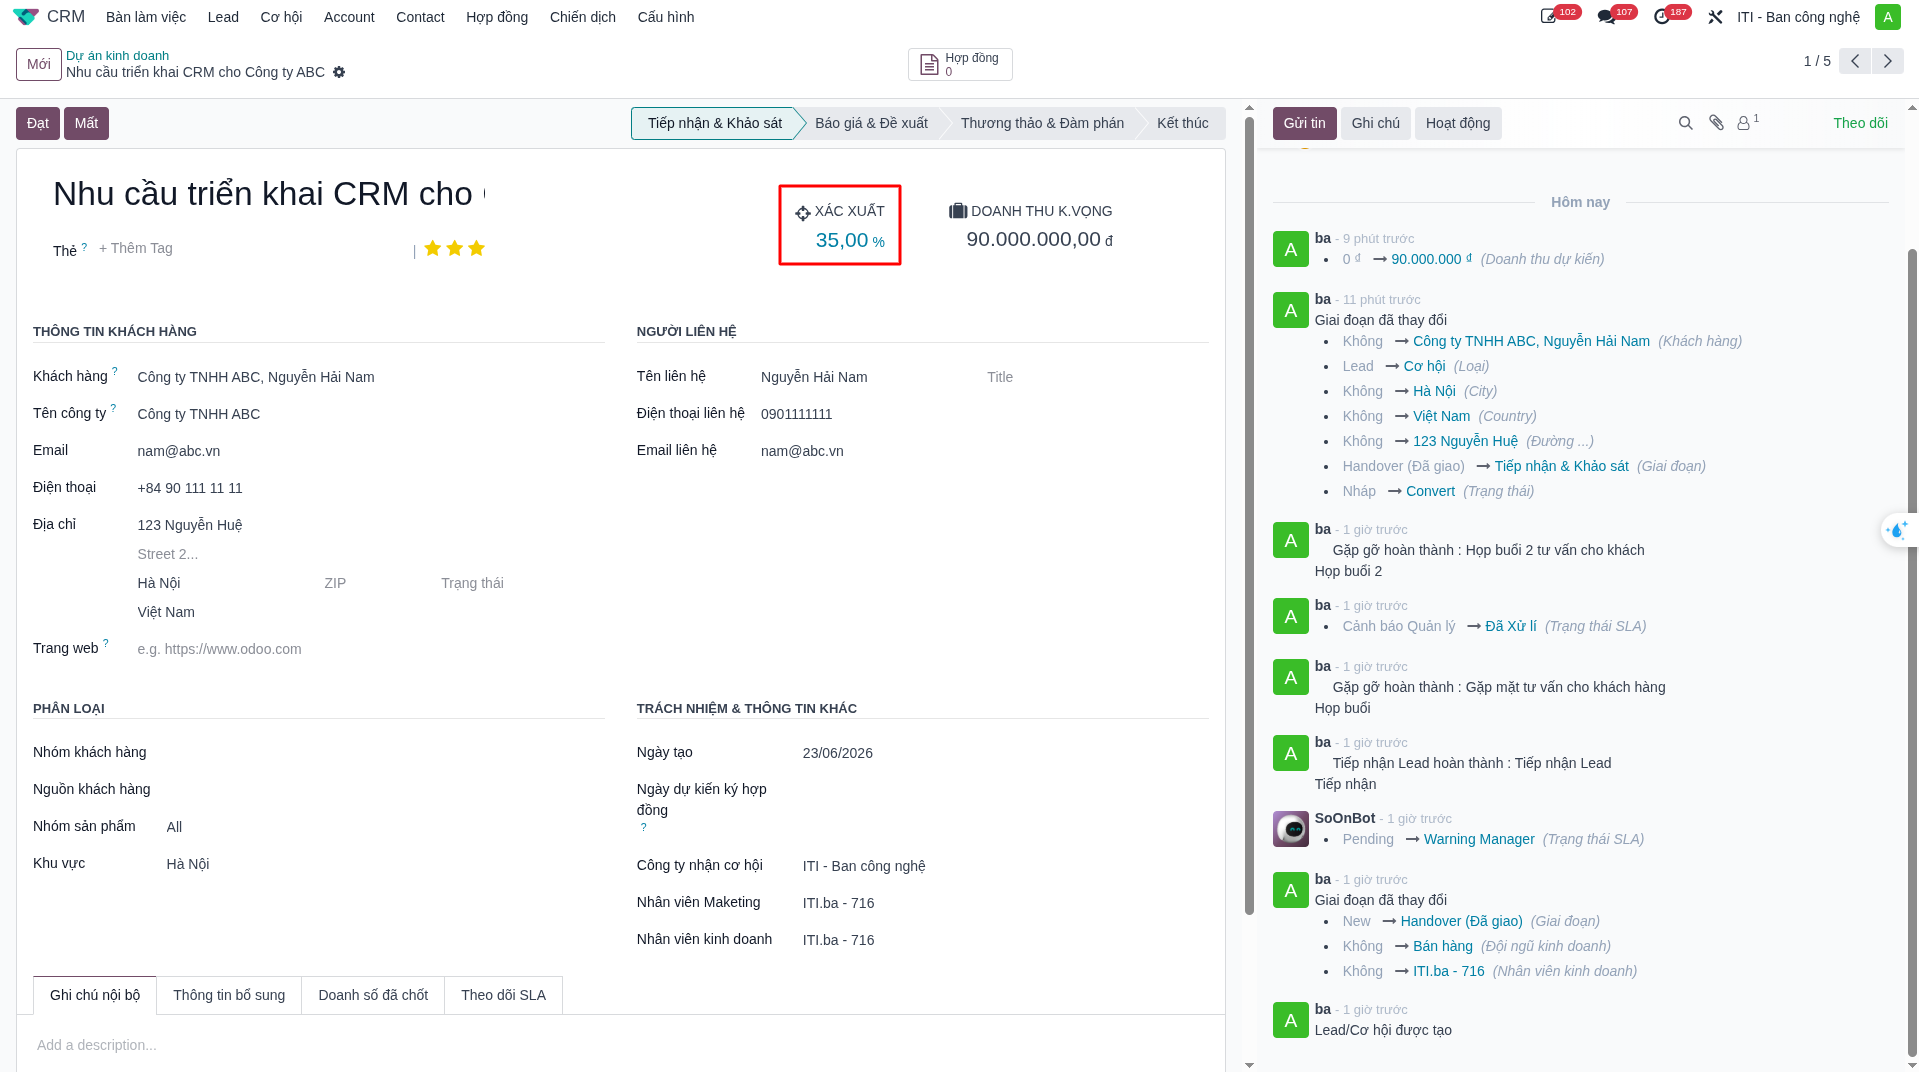Viewport: 1919px width, 1072px height.
Task: Click the Hợp đồng document stat button
Action: tap(960, 64)
